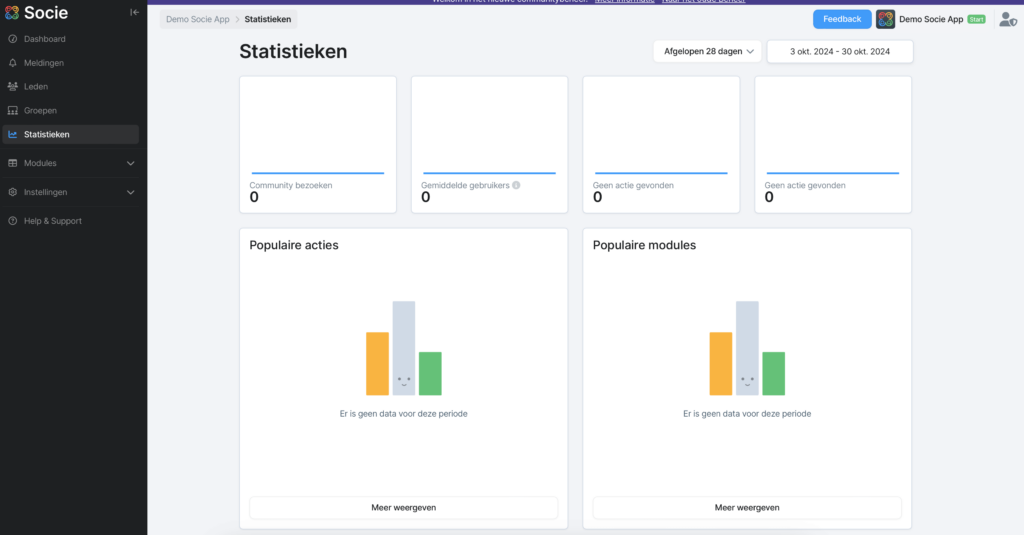Expand the Instellingen section chevron
Viewport: 1024px width, 535px height.
pos(130,192)
